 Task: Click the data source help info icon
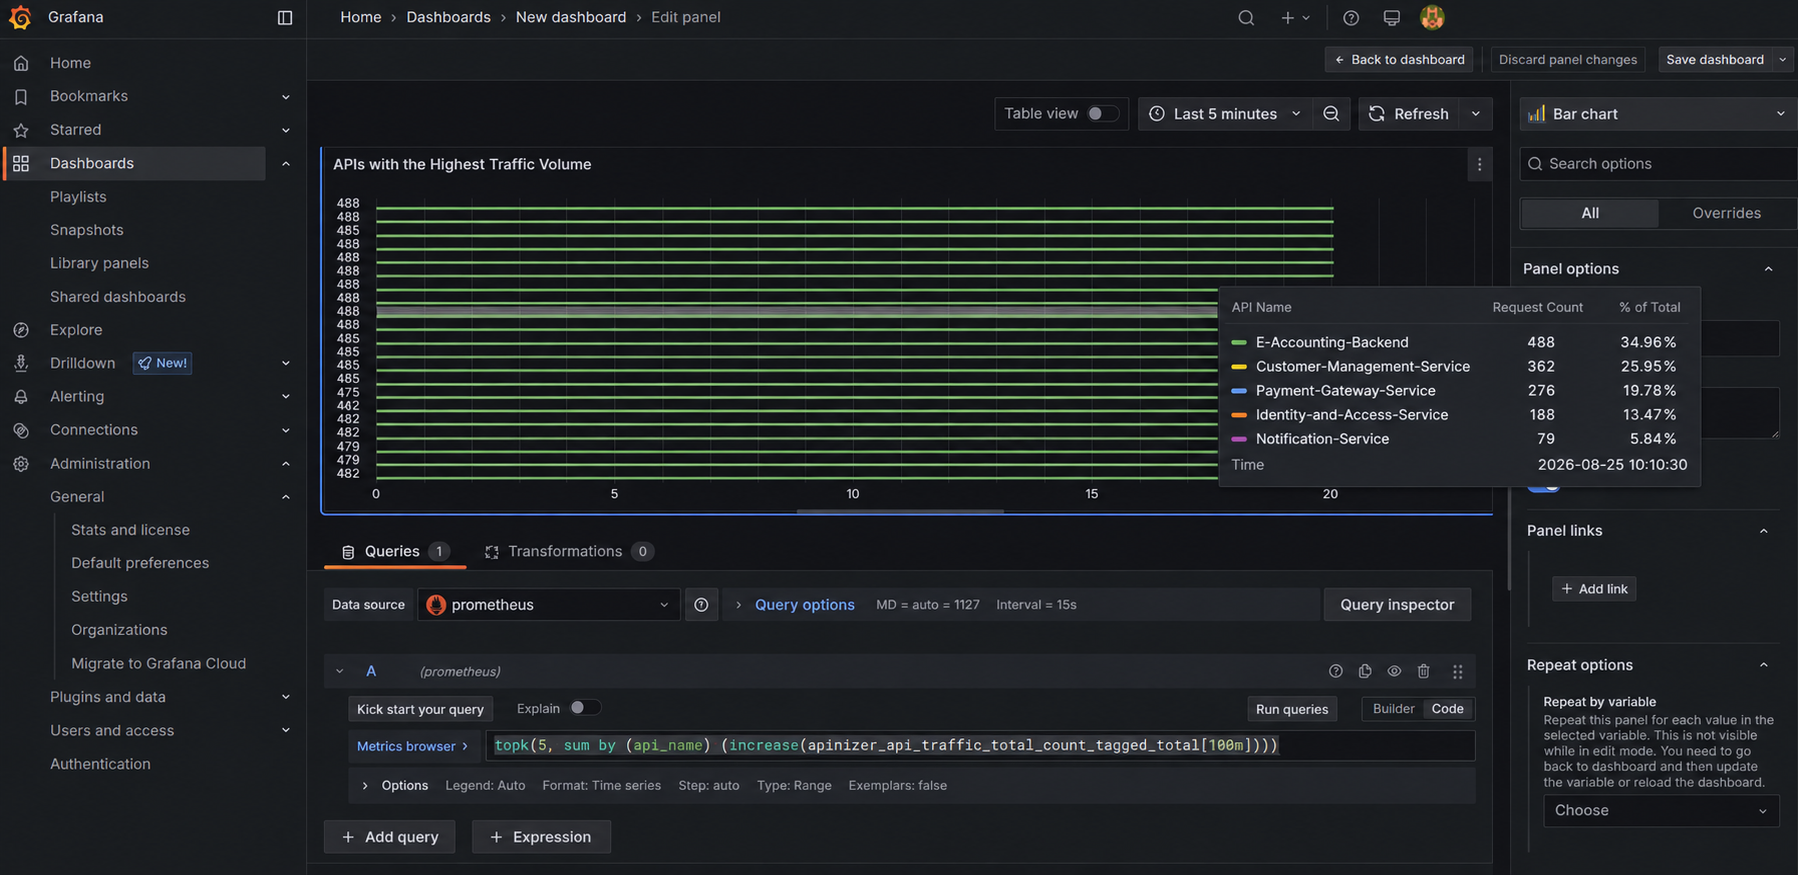[x=701, y=605]
